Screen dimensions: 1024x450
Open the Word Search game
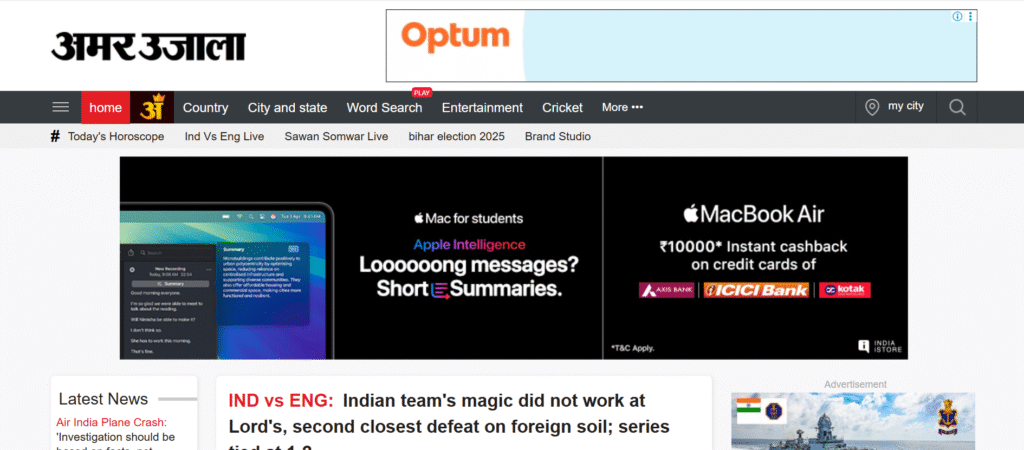click(x=384, y=108)
